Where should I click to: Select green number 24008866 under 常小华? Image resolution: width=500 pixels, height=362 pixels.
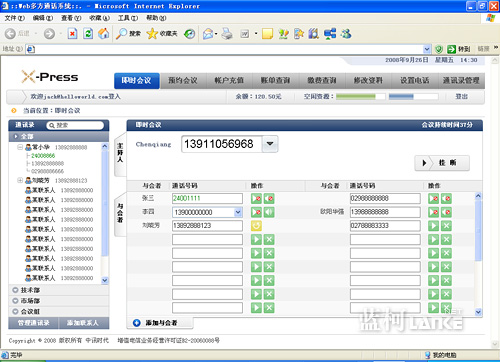[43, 156]
